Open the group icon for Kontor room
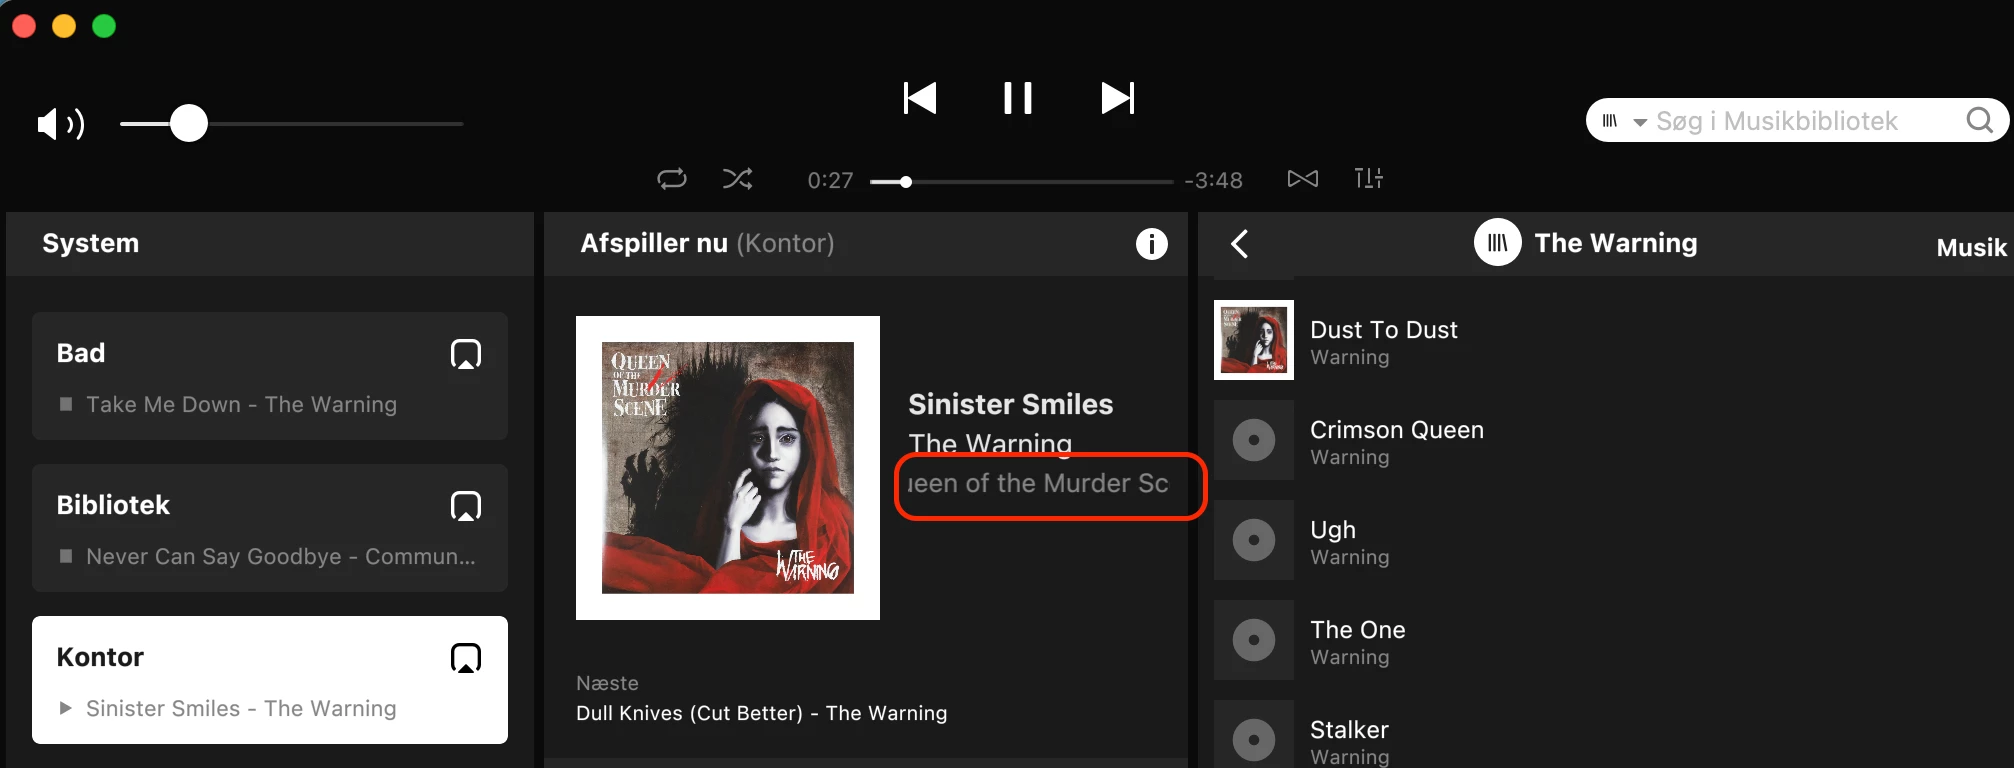 click(466, 658)
